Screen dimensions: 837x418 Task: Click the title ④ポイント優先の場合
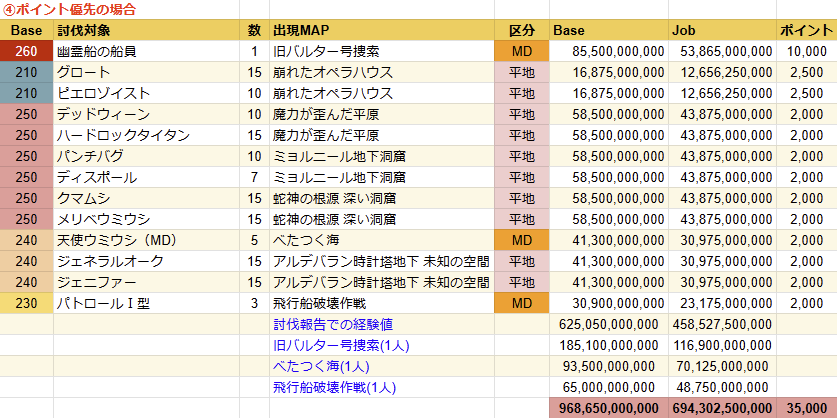(69, 9)
